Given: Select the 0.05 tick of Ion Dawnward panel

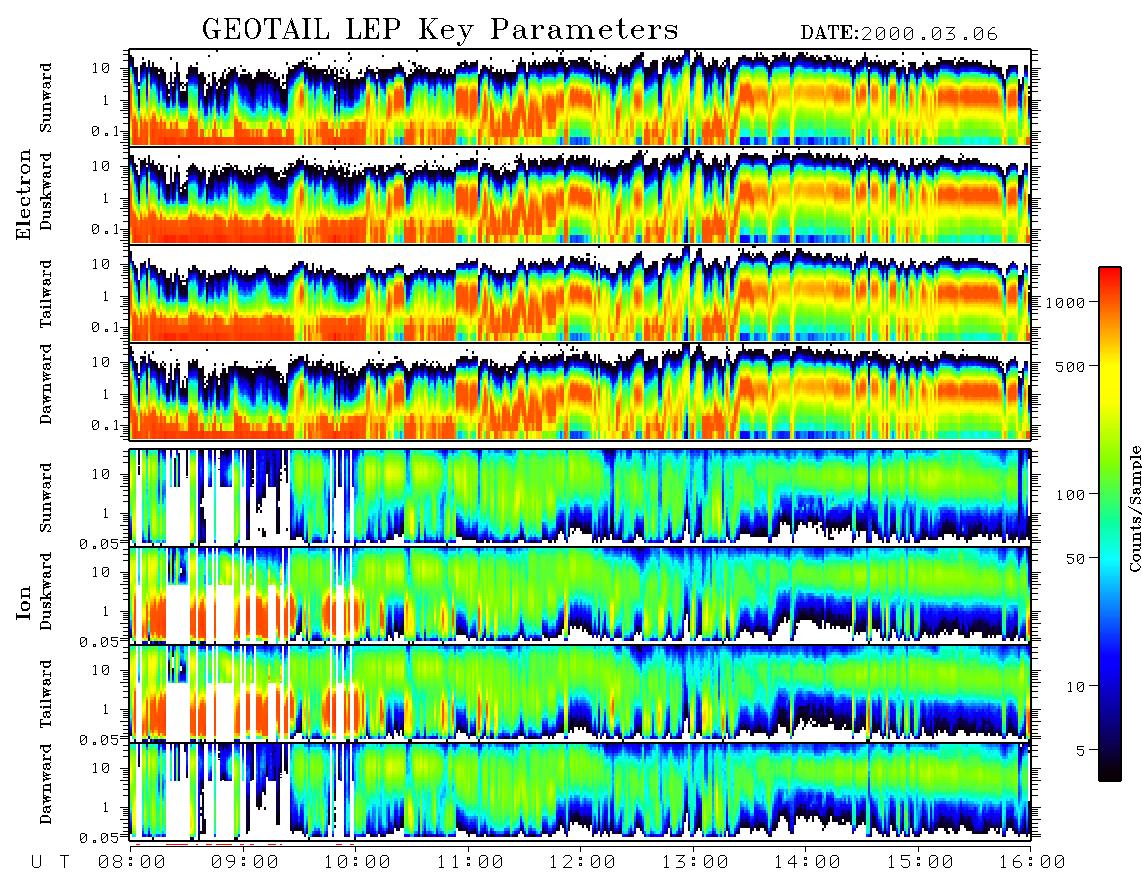Looking at the screenshot, I should point(99,838).
